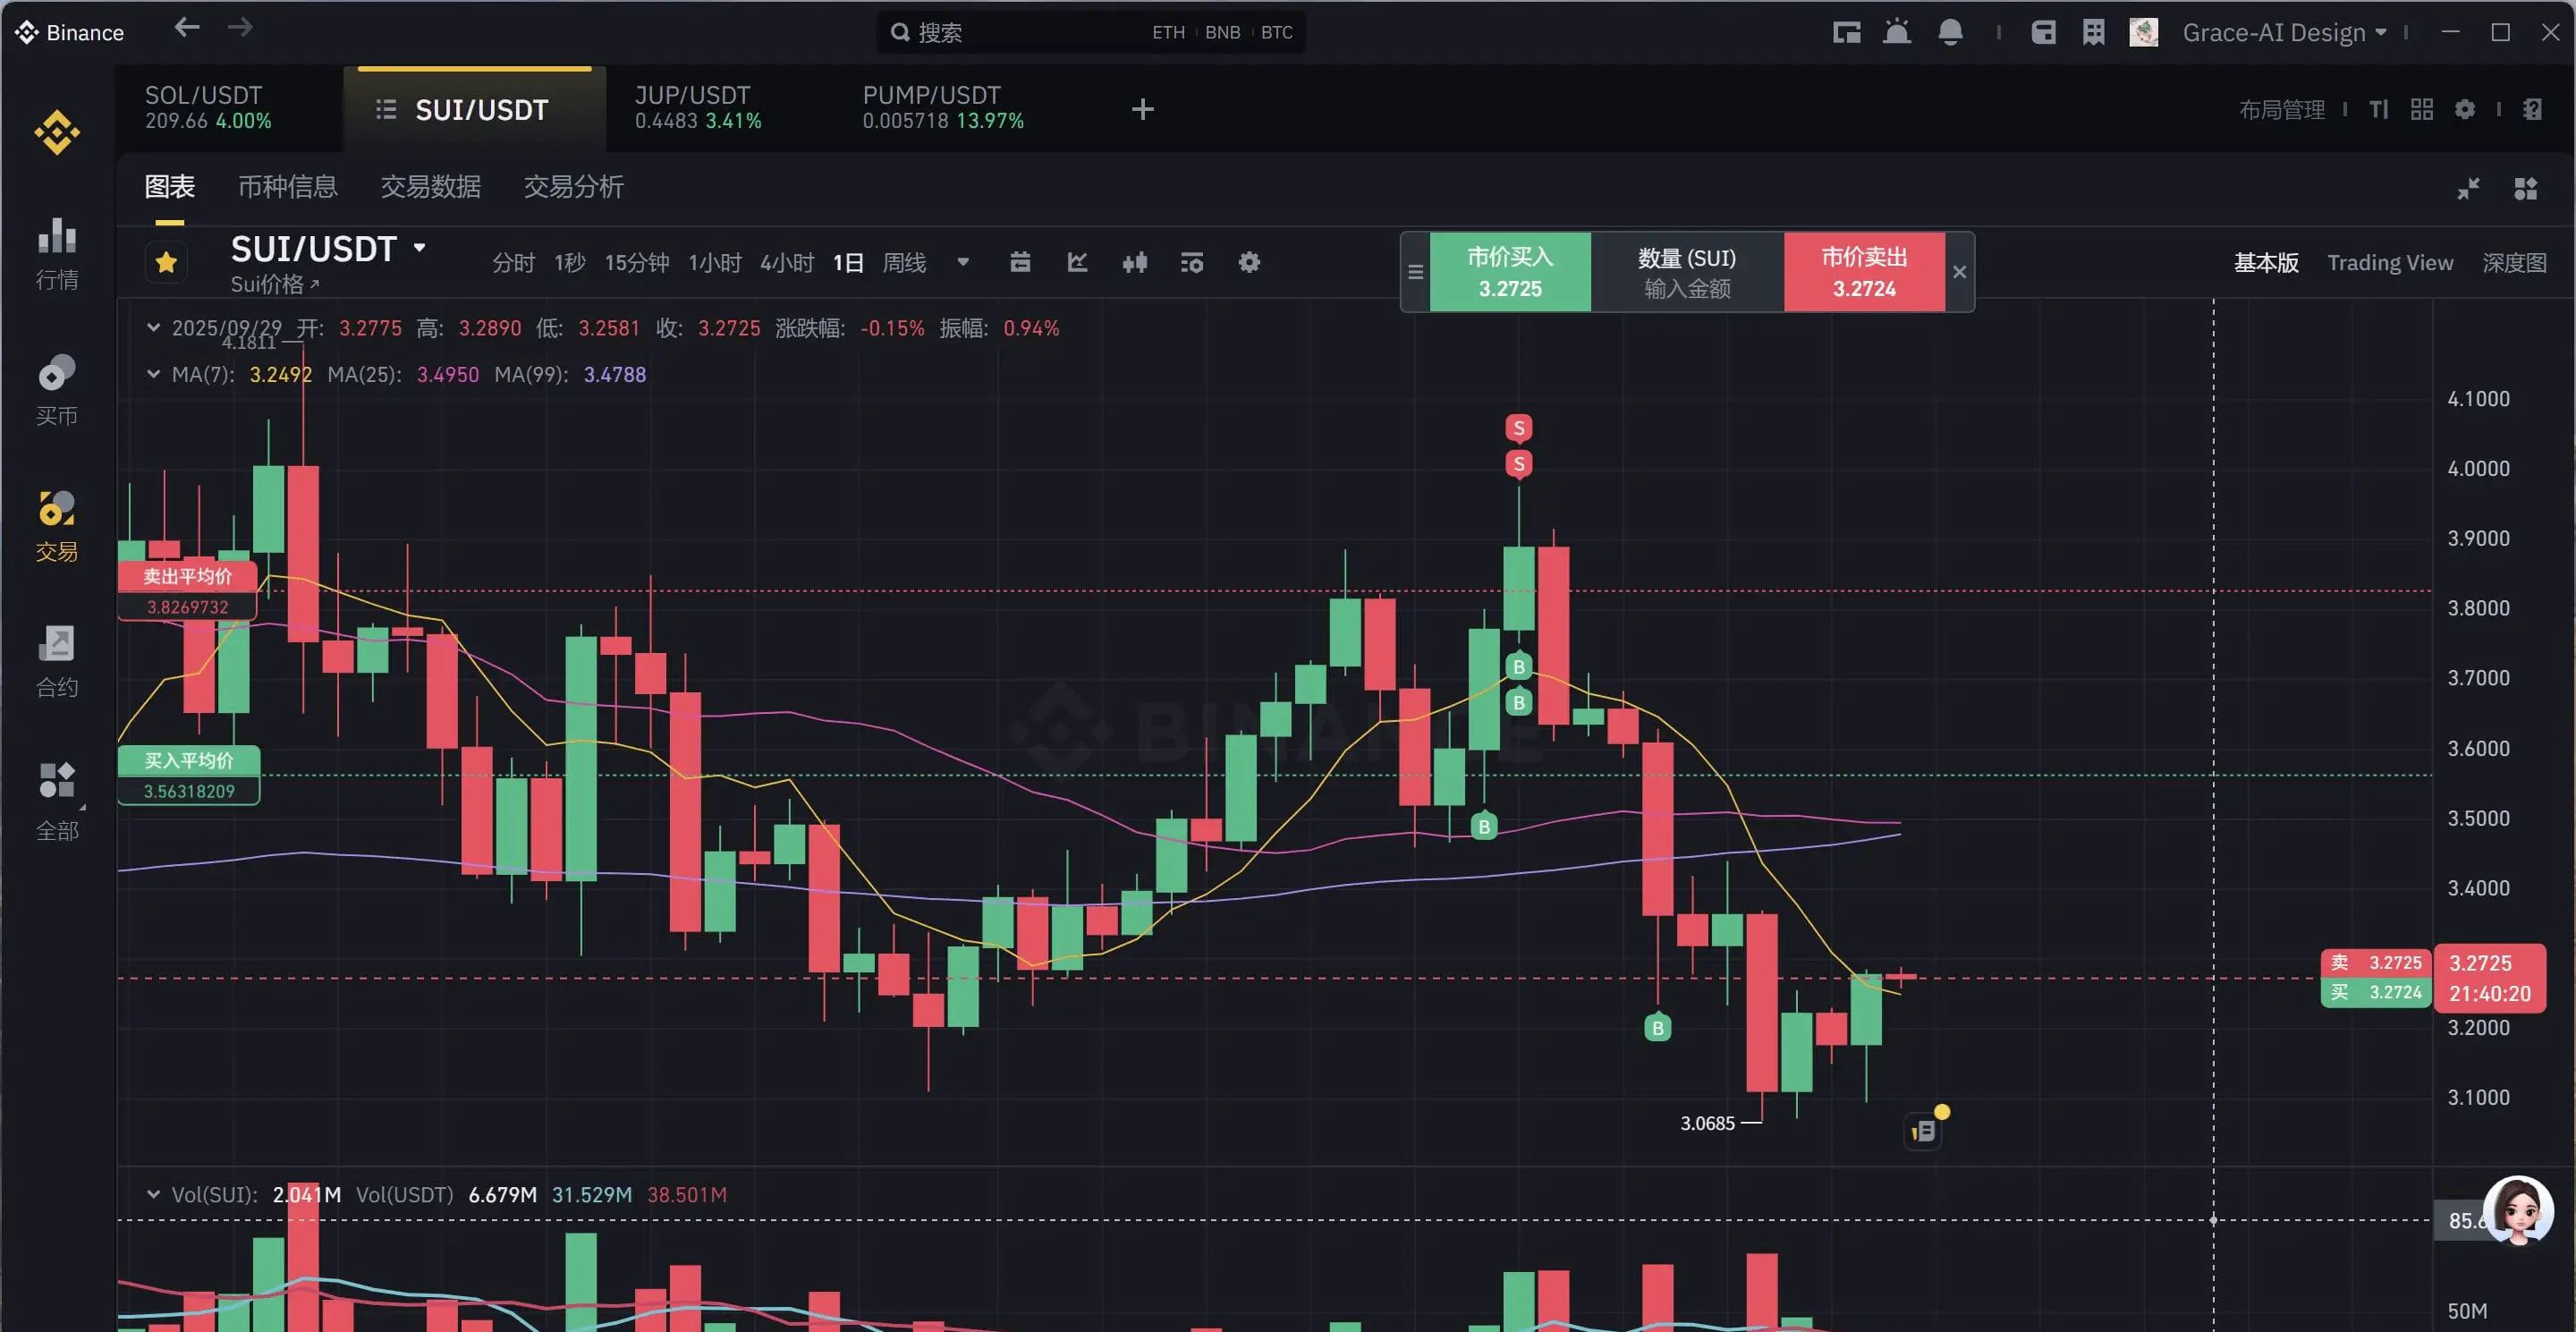This screenshot has width=2576, height=1332.
Task: Go back with the left arrow
Action: pos(187,27)
